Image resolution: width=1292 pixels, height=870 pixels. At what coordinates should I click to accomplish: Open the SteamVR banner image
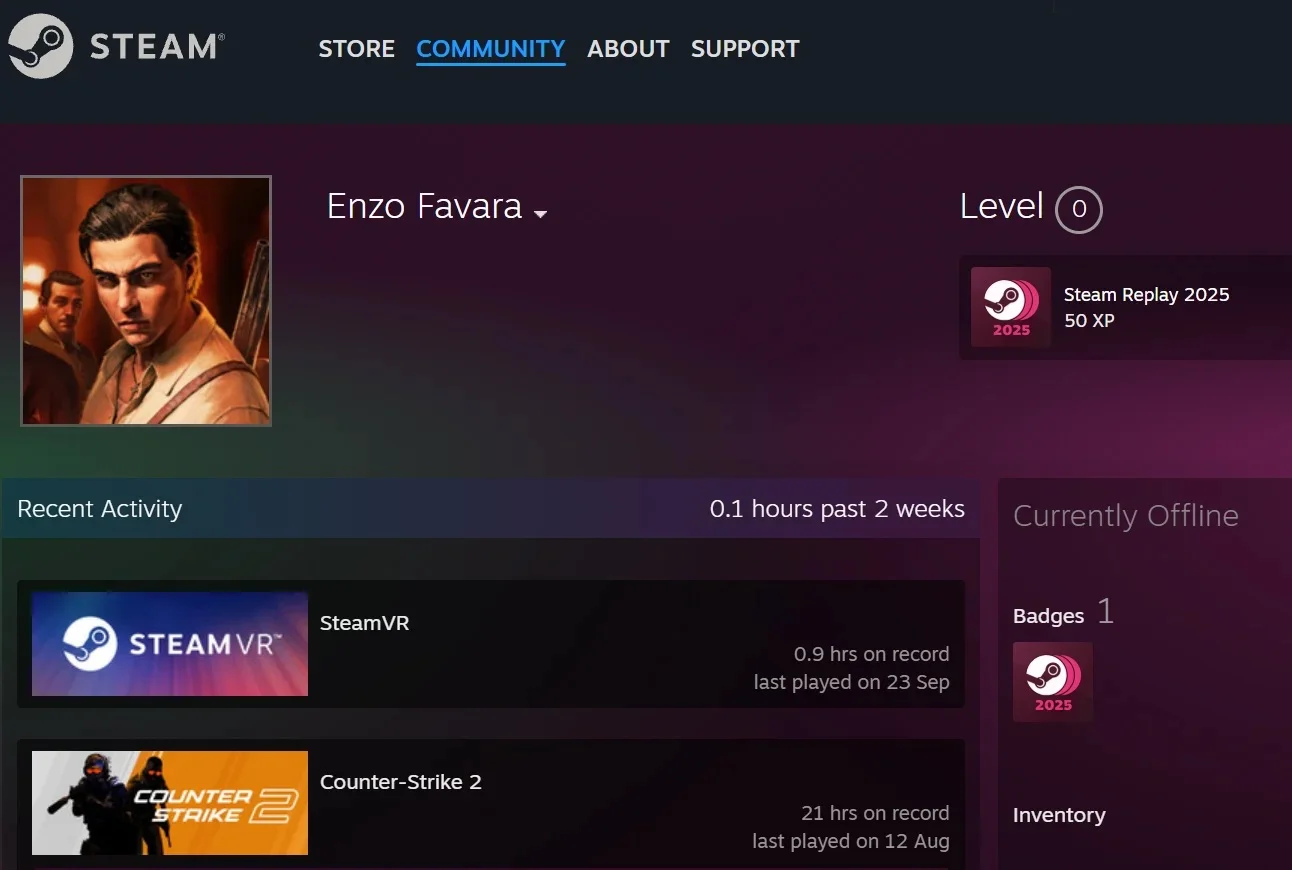(x=170, y=644)
